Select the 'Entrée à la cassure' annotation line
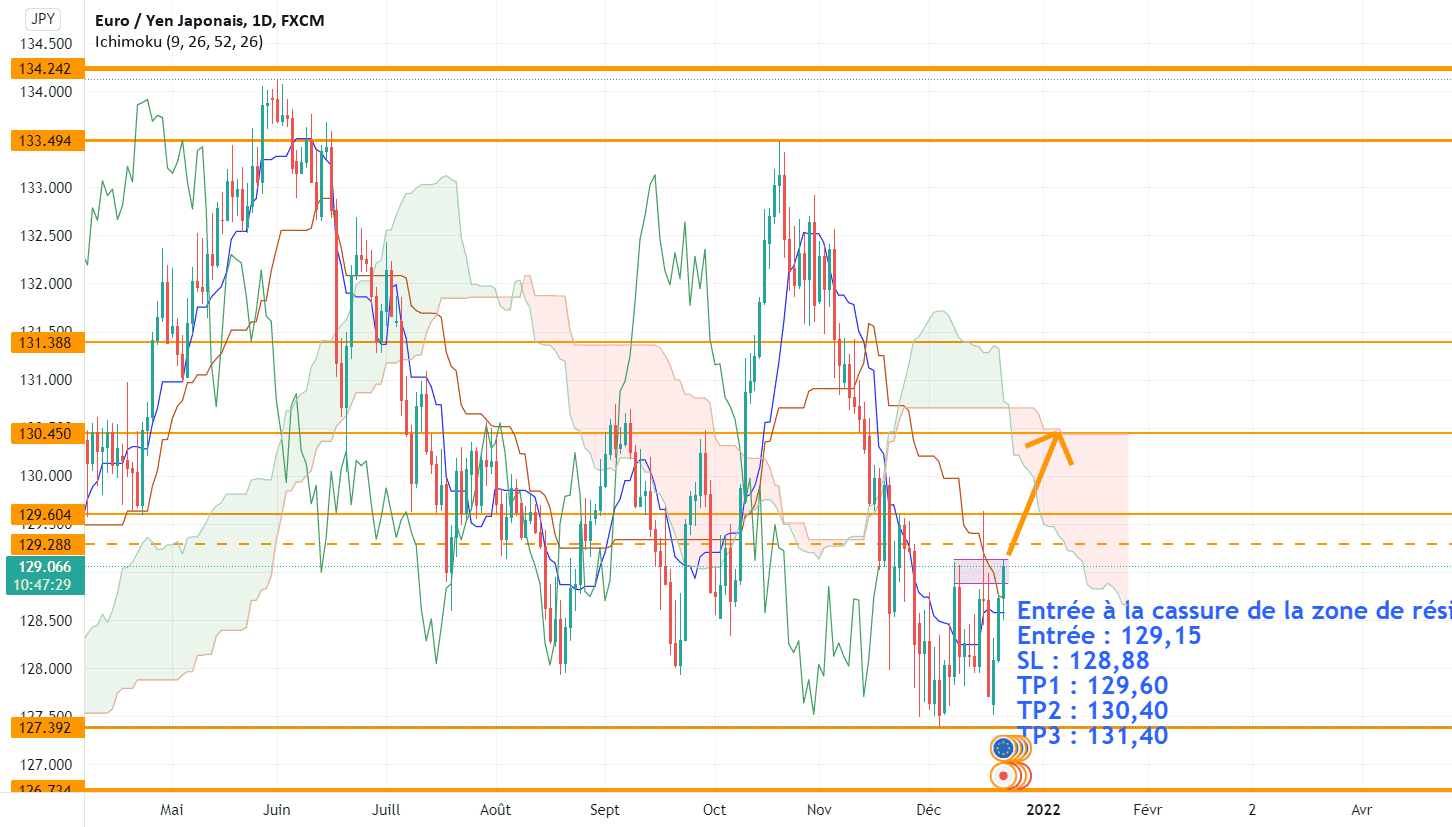The width and height of the screenshot is (1452, 827). point(1234,611)
